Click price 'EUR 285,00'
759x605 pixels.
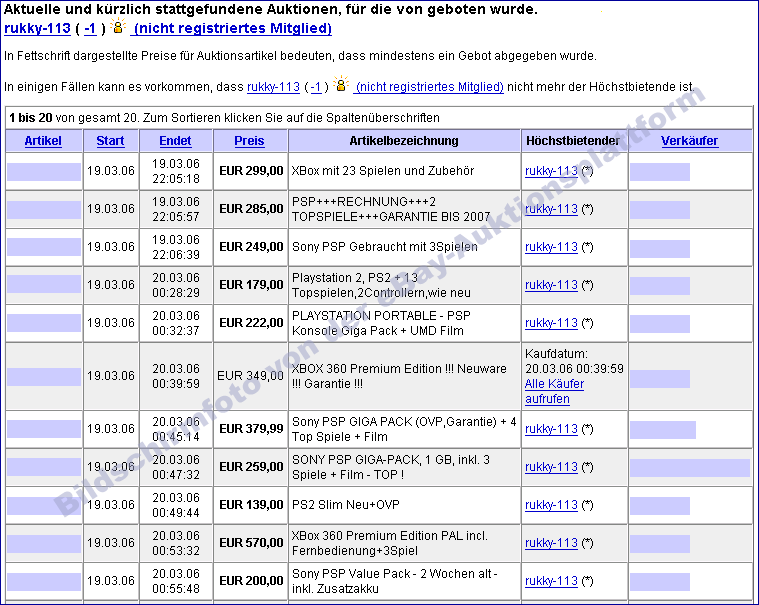[x=251, y=209]
